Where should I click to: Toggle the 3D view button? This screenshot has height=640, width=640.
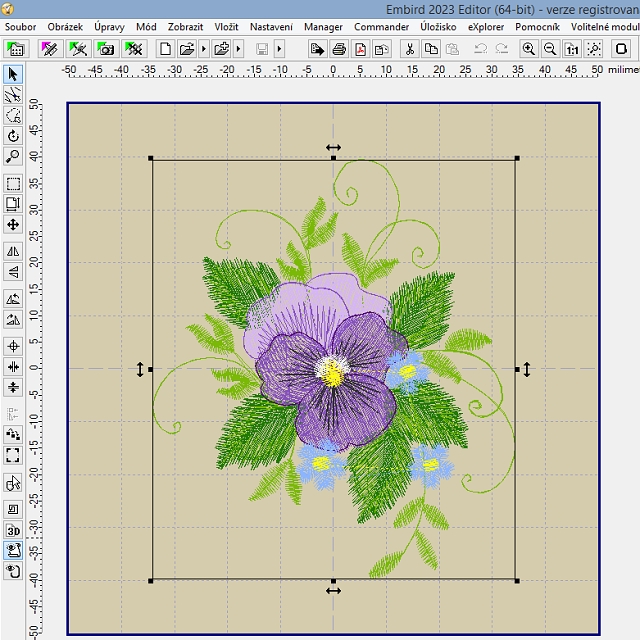tap(13, 530)
